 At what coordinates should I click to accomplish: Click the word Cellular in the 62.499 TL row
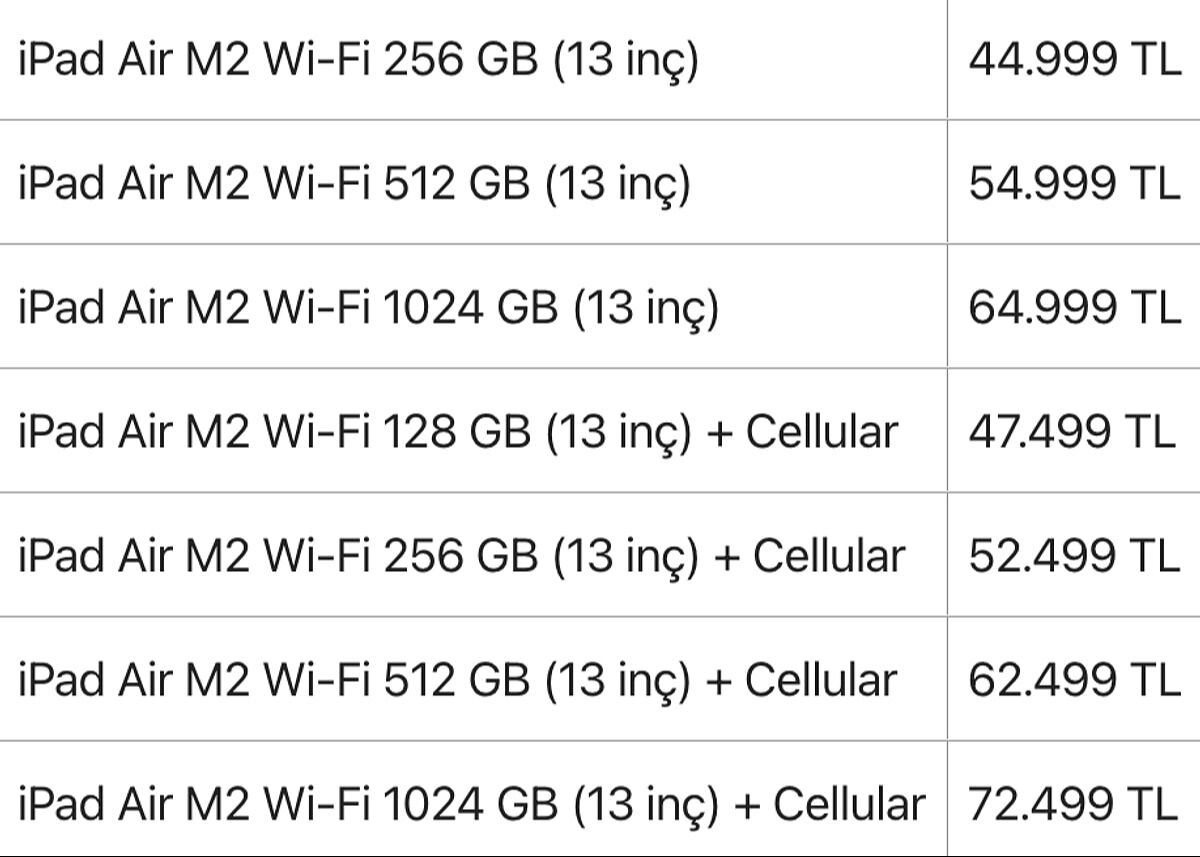(822, 680)
